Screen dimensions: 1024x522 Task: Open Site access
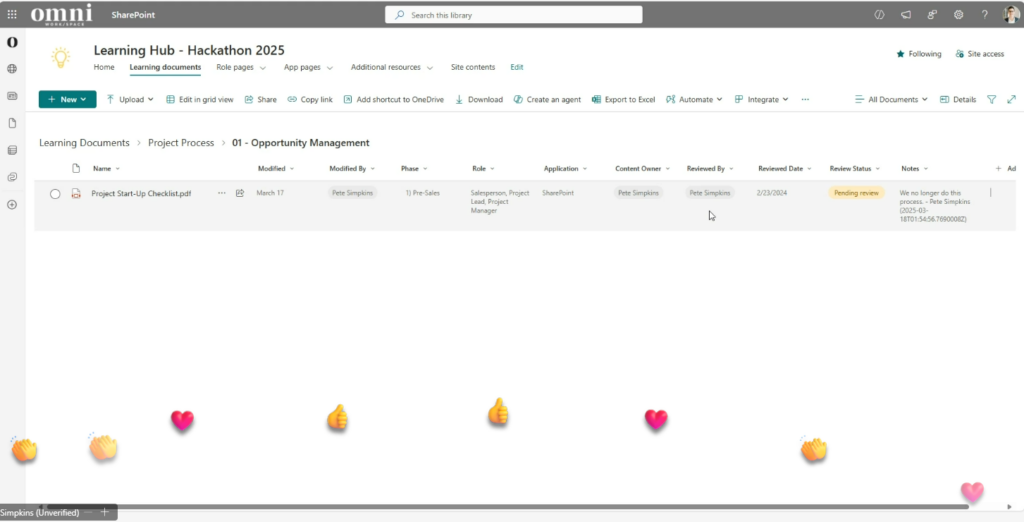coord(980,54)
